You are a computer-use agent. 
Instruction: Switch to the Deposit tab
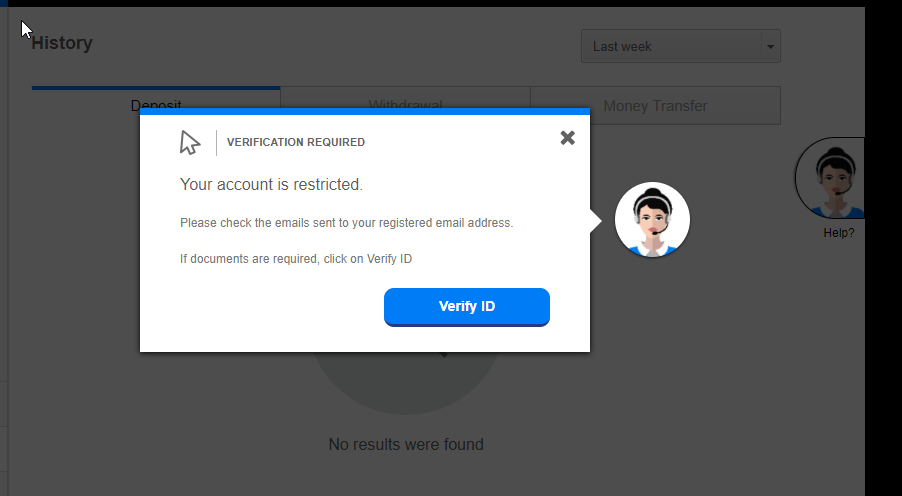156,105
